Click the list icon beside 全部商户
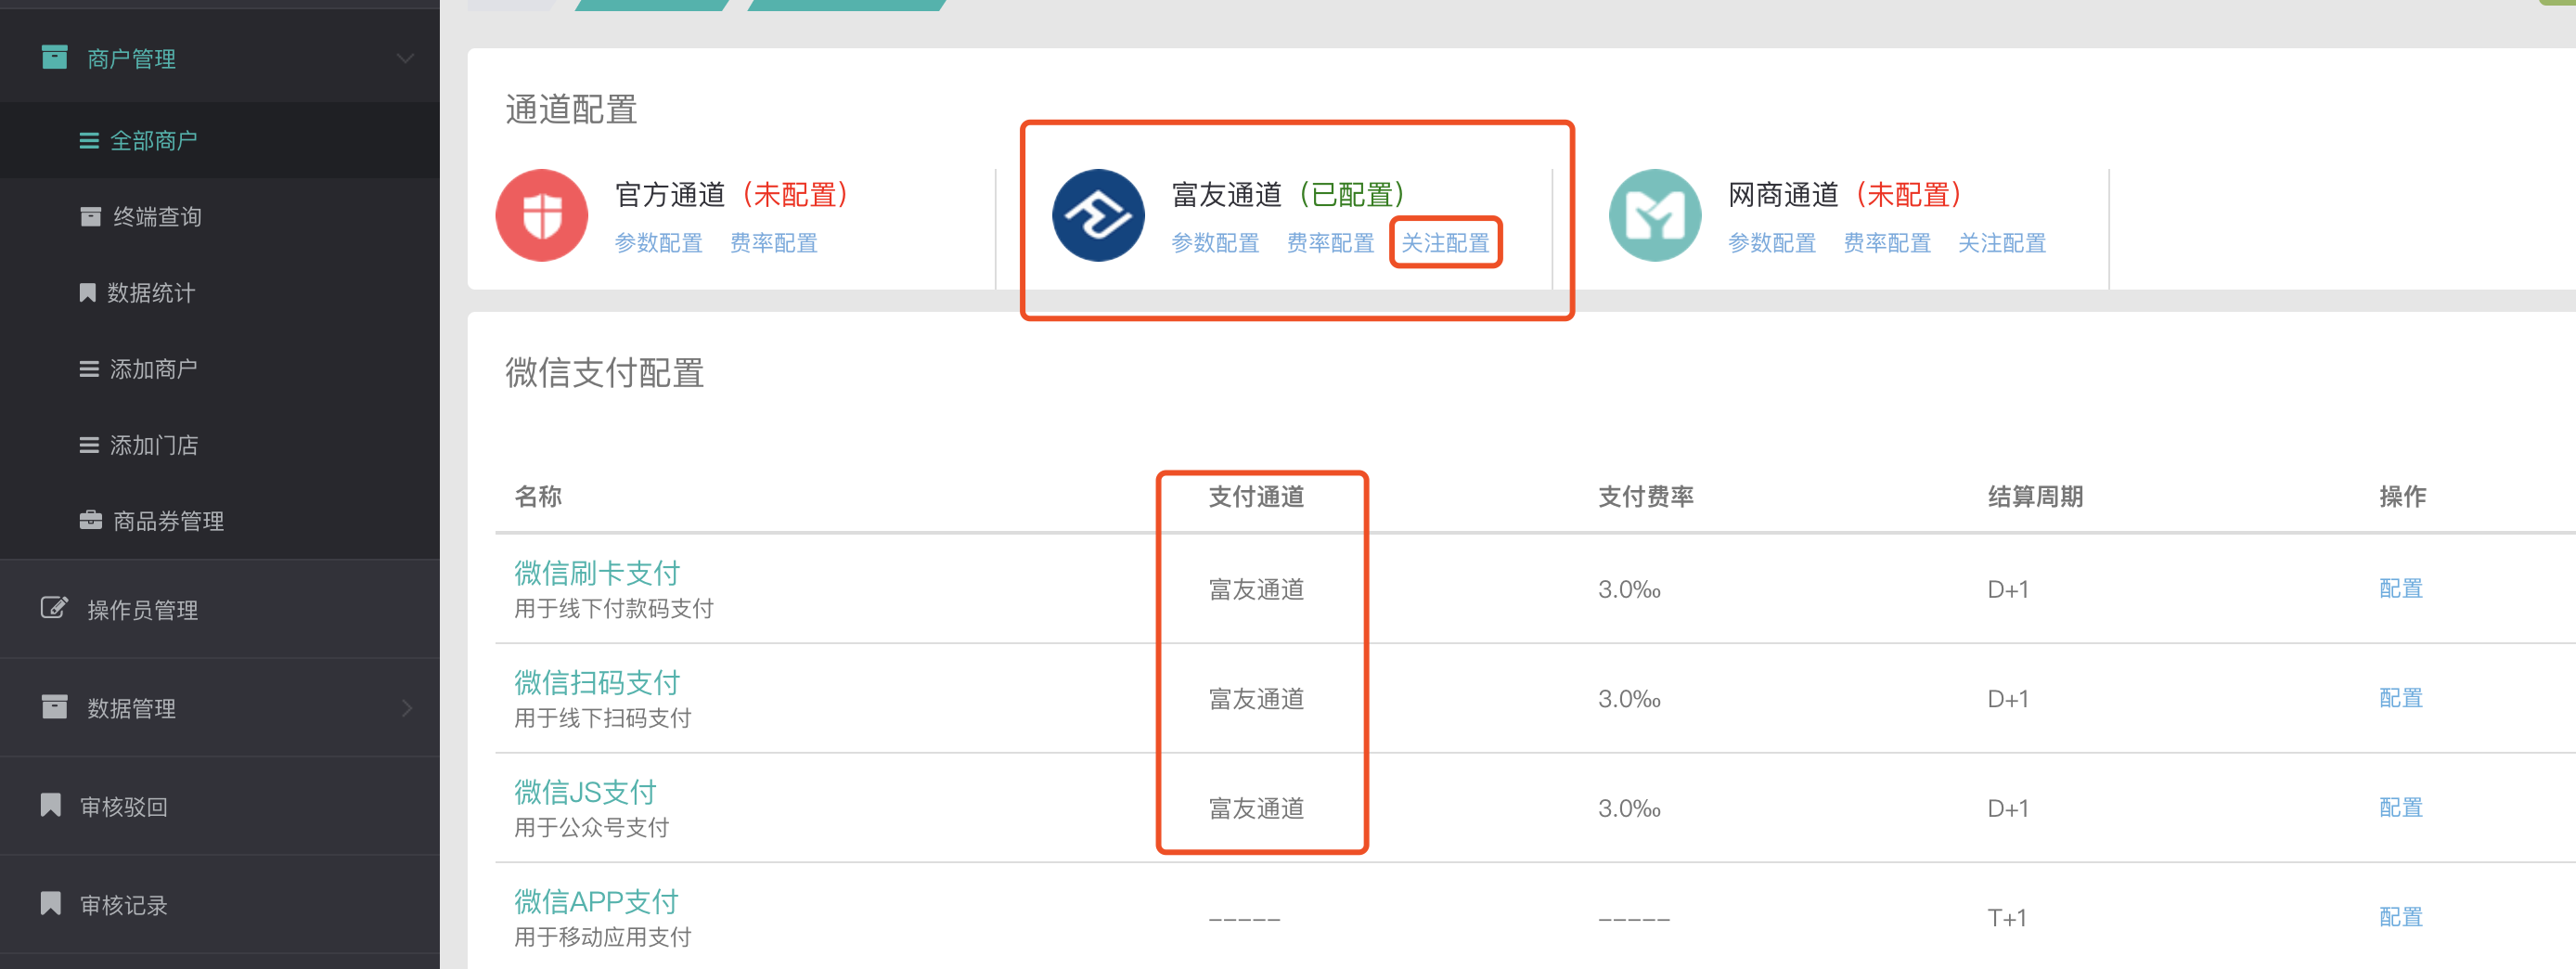Viewport: 2576px width, 969px height. coord(89,141)
